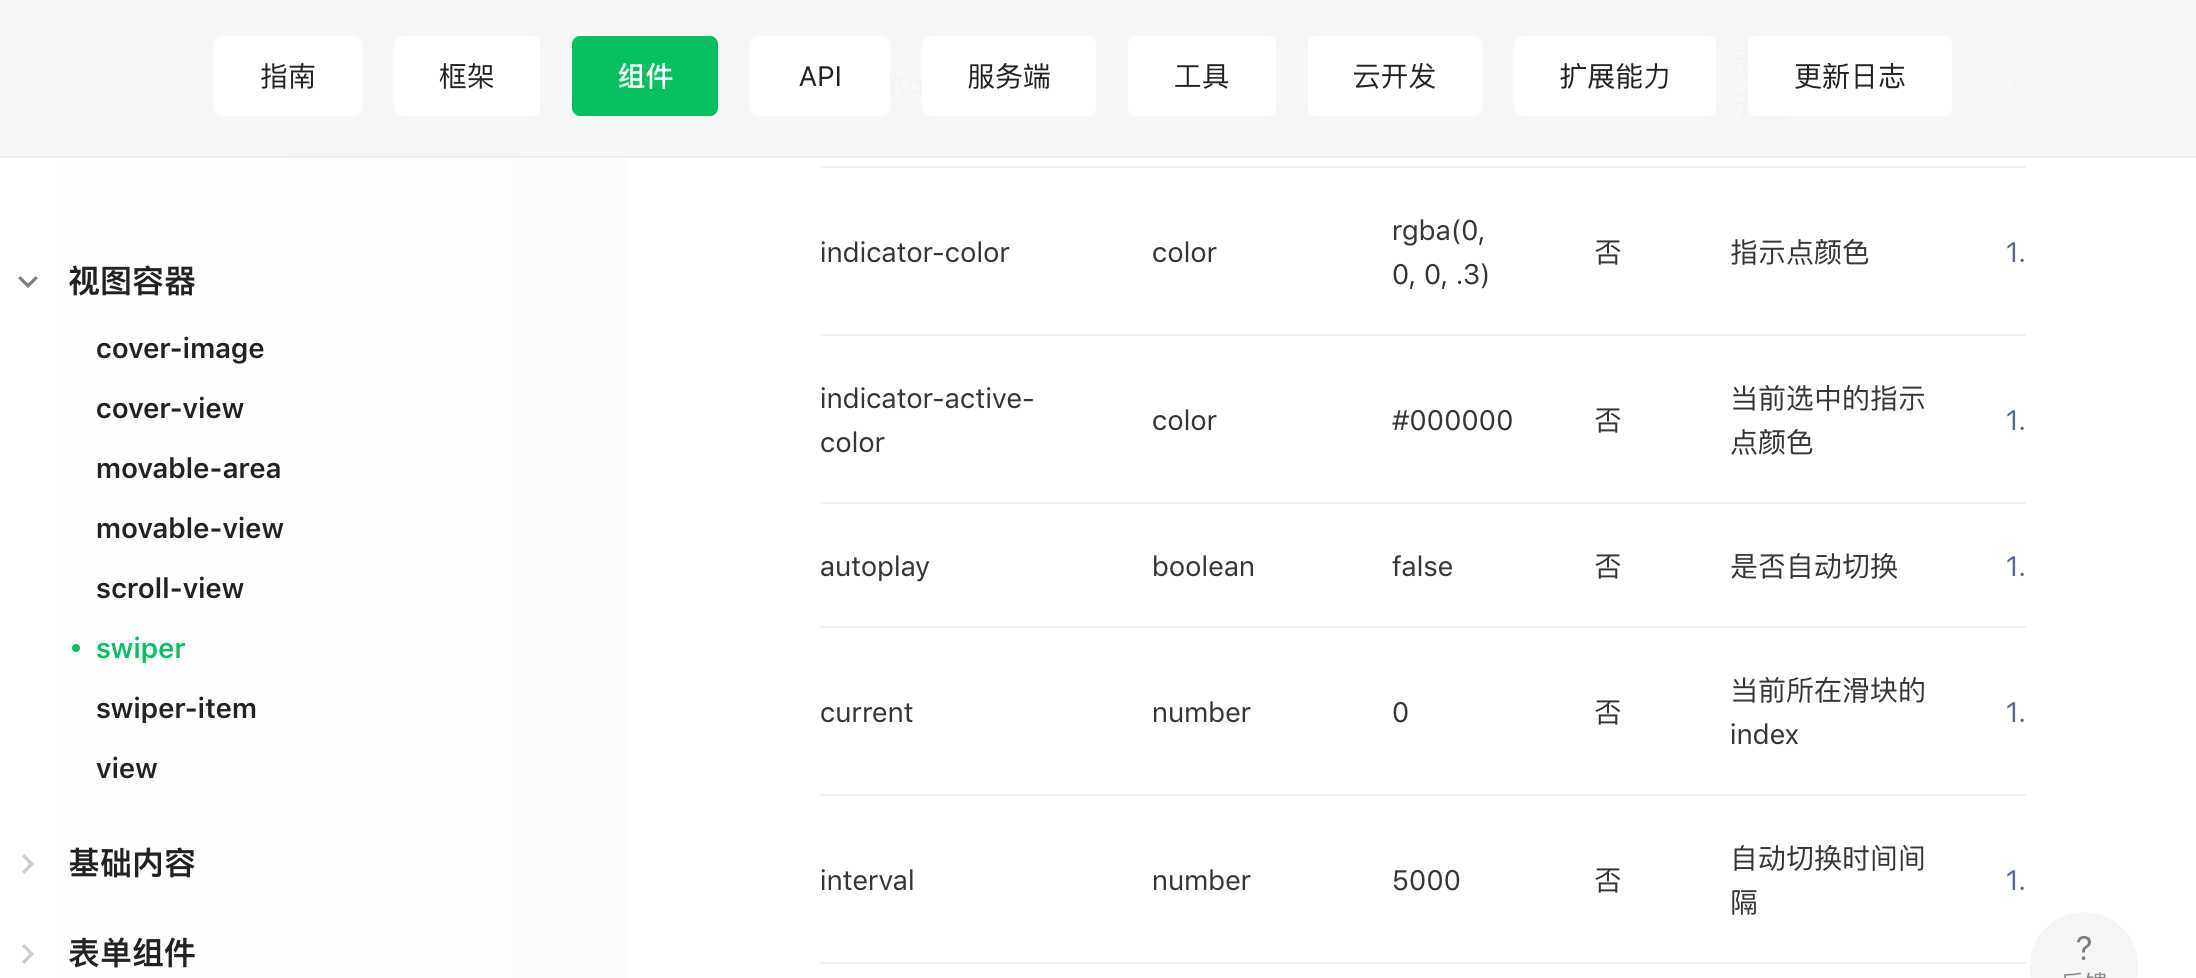Click the 扩展能力 navigation button
This screenshot has height=978, width=2196.
coord(1614,76)
